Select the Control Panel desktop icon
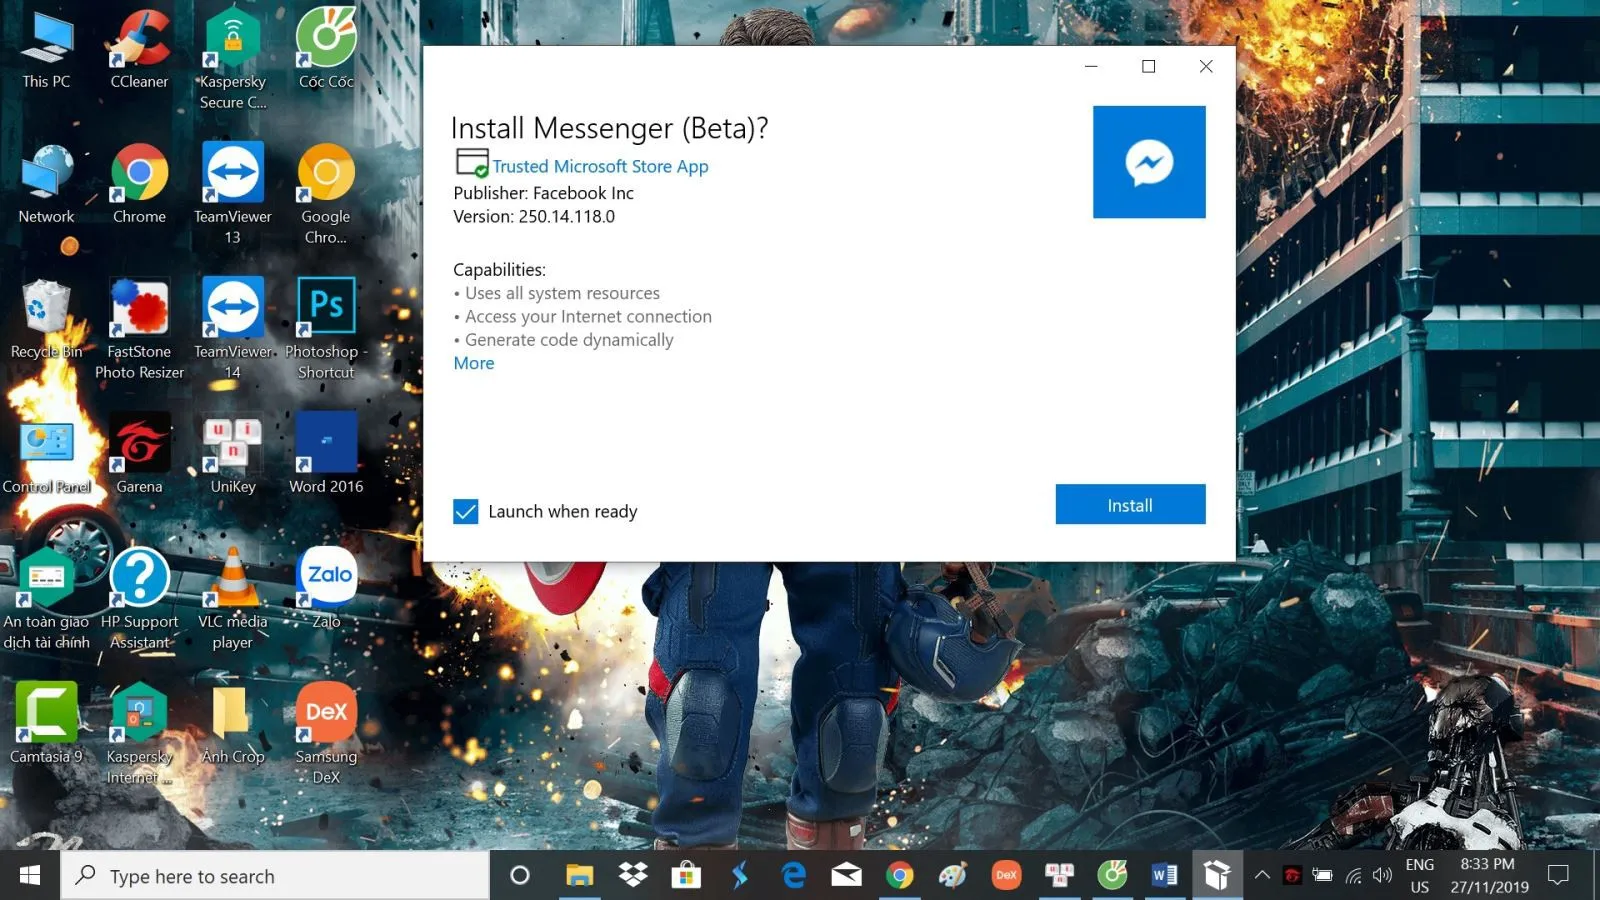This screenshot has height=900, width=1600. [x=46, y=455]
